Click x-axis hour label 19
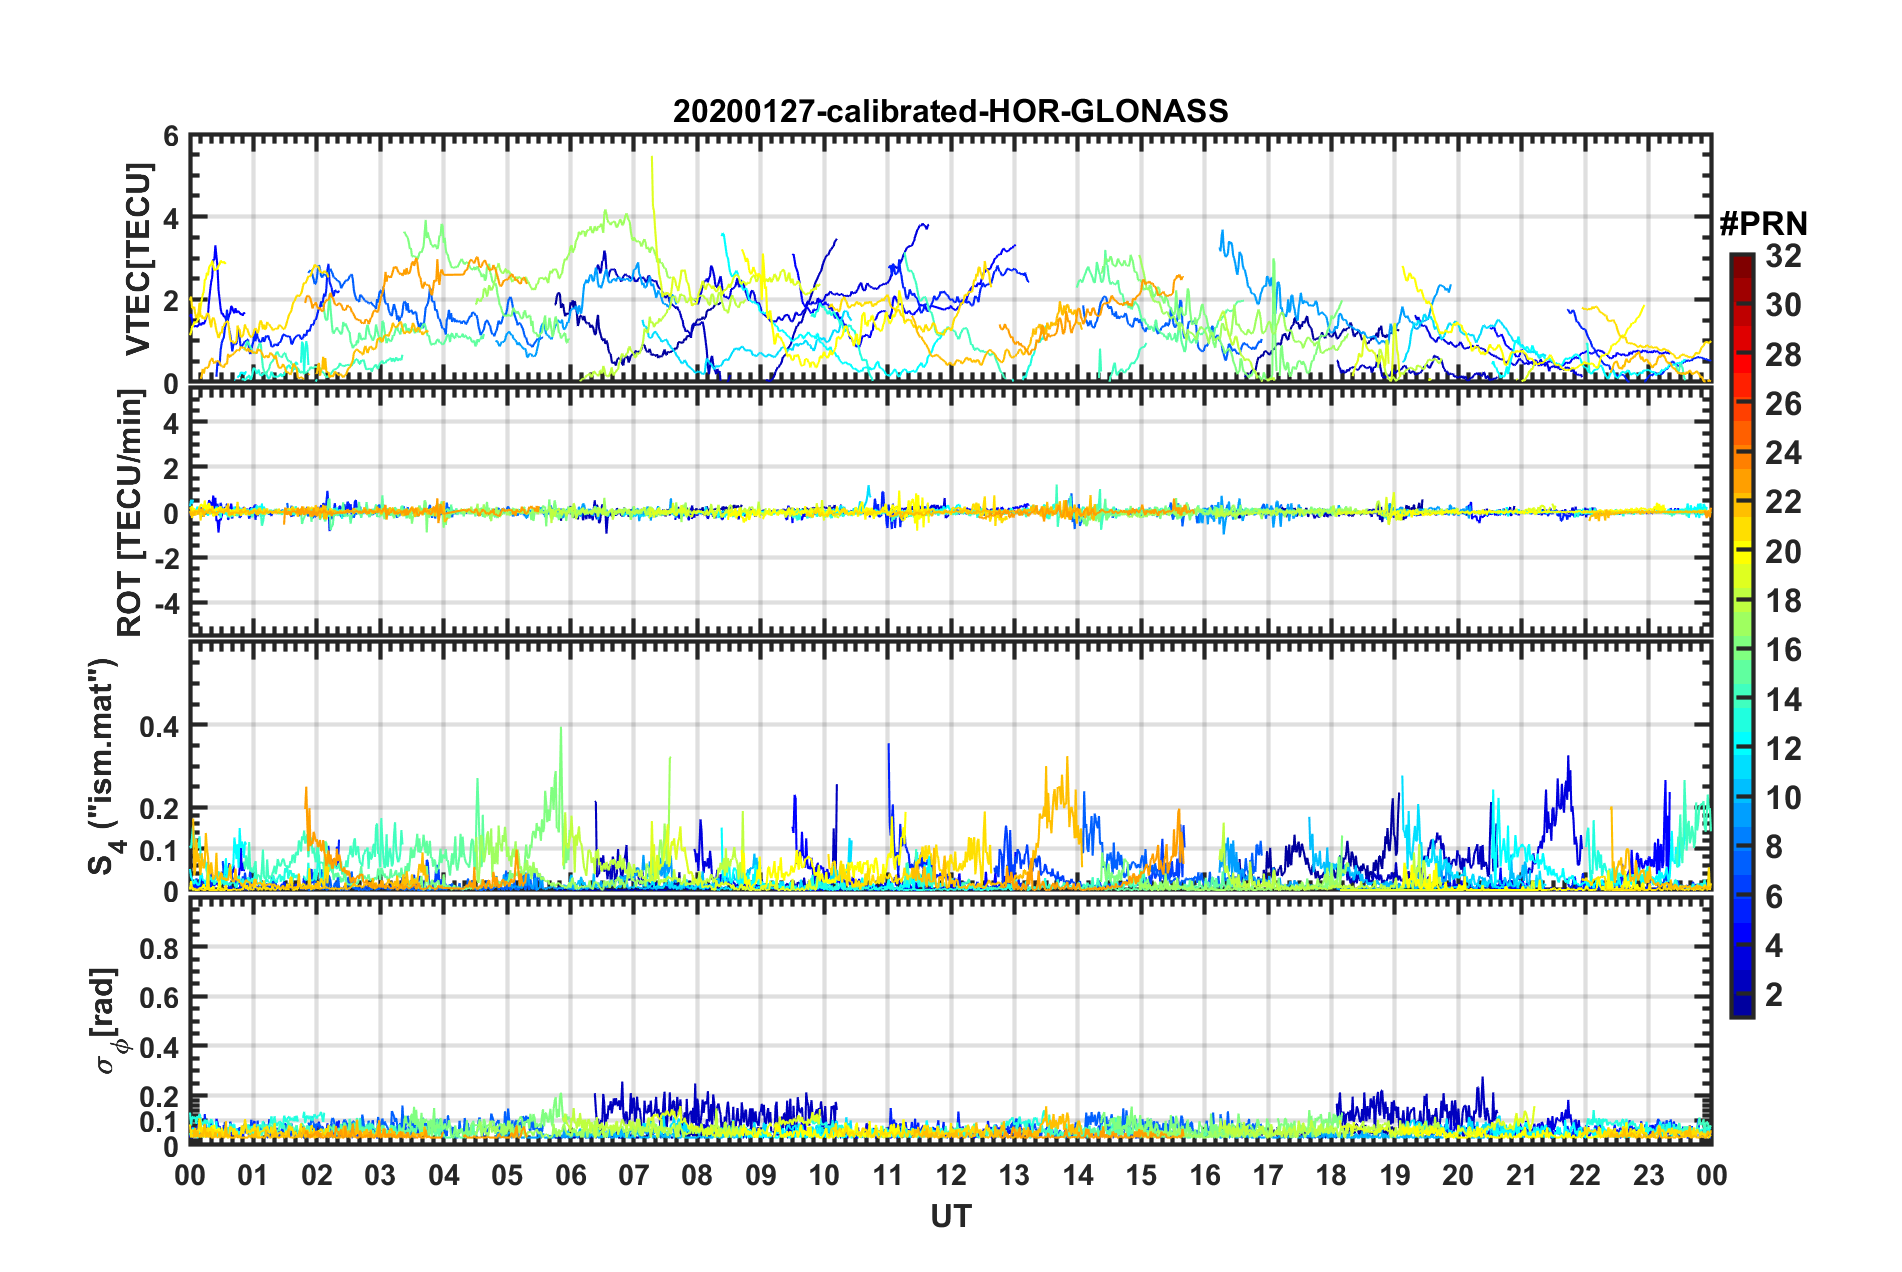This screenshot has width=1902, height=1272. tap(1395, 1175)
